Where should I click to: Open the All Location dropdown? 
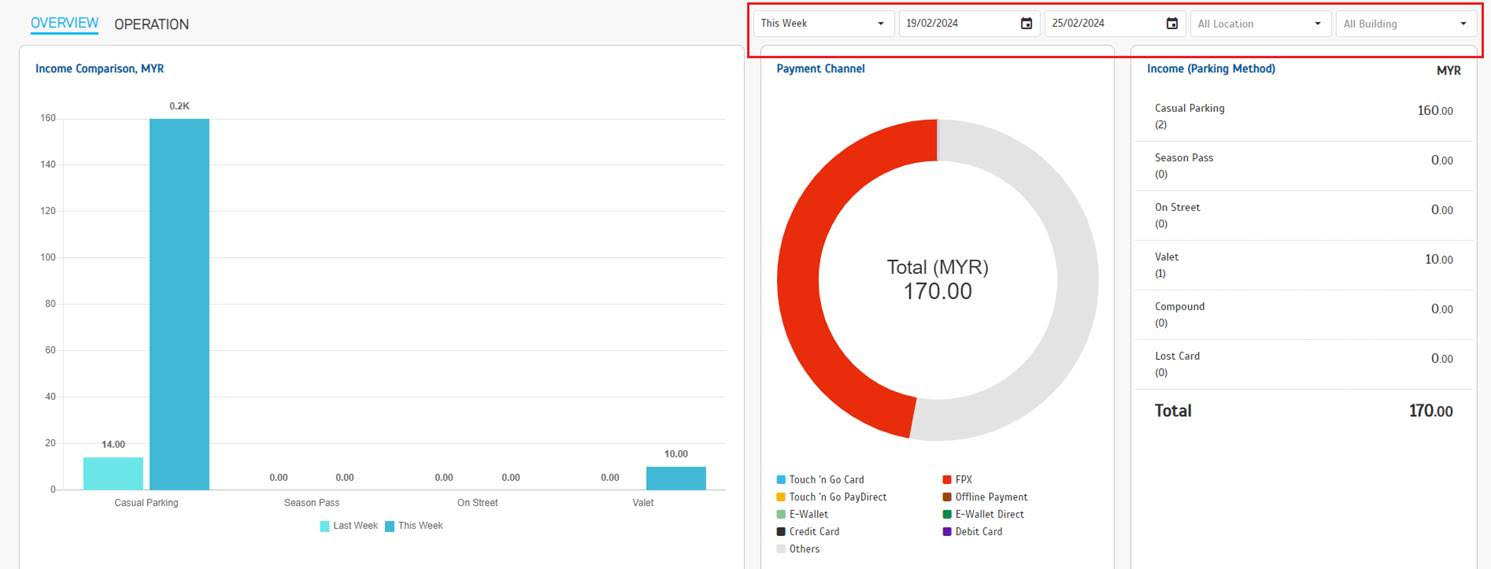point(1260,24)
